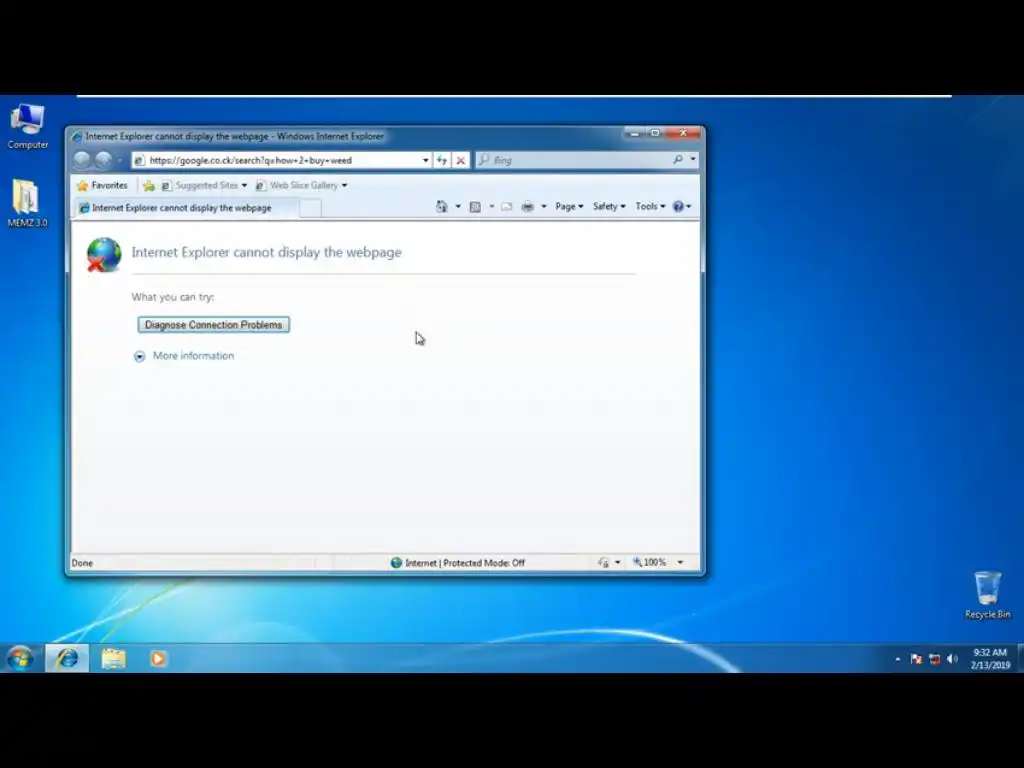Click the Add to Favorites bar star icon
The image size is (1024, 768).
point(149,186)
